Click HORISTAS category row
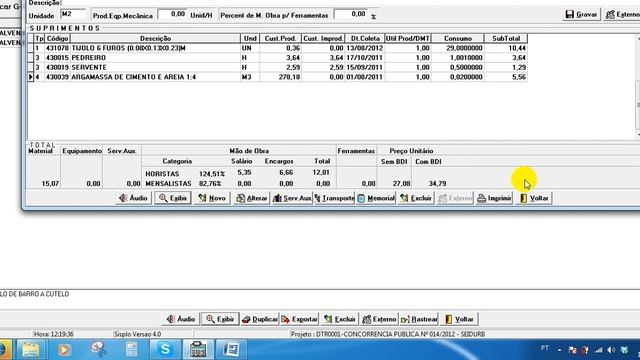 coord(238,173)
